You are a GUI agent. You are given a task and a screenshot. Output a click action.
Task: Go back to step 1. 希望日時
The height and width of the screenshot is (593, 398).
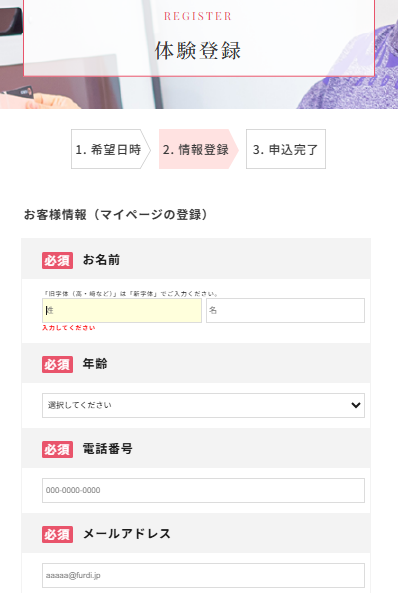[x=111, y=149]
